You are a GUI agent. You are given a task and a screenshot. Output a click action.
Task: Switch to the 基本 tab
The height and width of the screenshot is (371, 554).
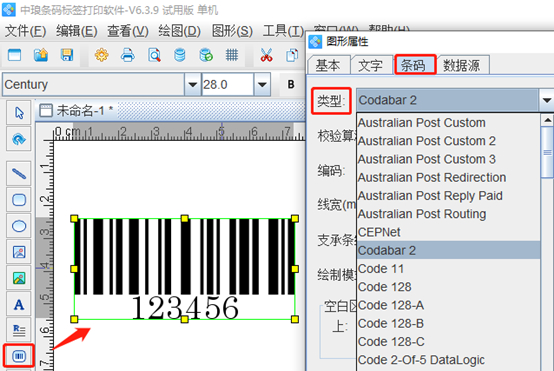pos(329,65)
